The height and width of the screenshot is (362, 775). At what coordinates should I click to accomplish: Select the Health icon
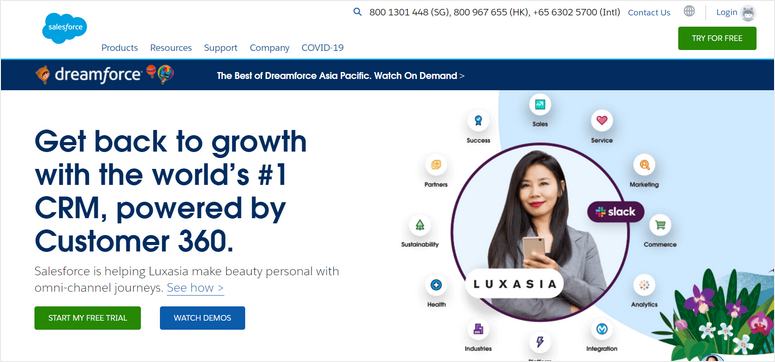click(x=436, y=285)
